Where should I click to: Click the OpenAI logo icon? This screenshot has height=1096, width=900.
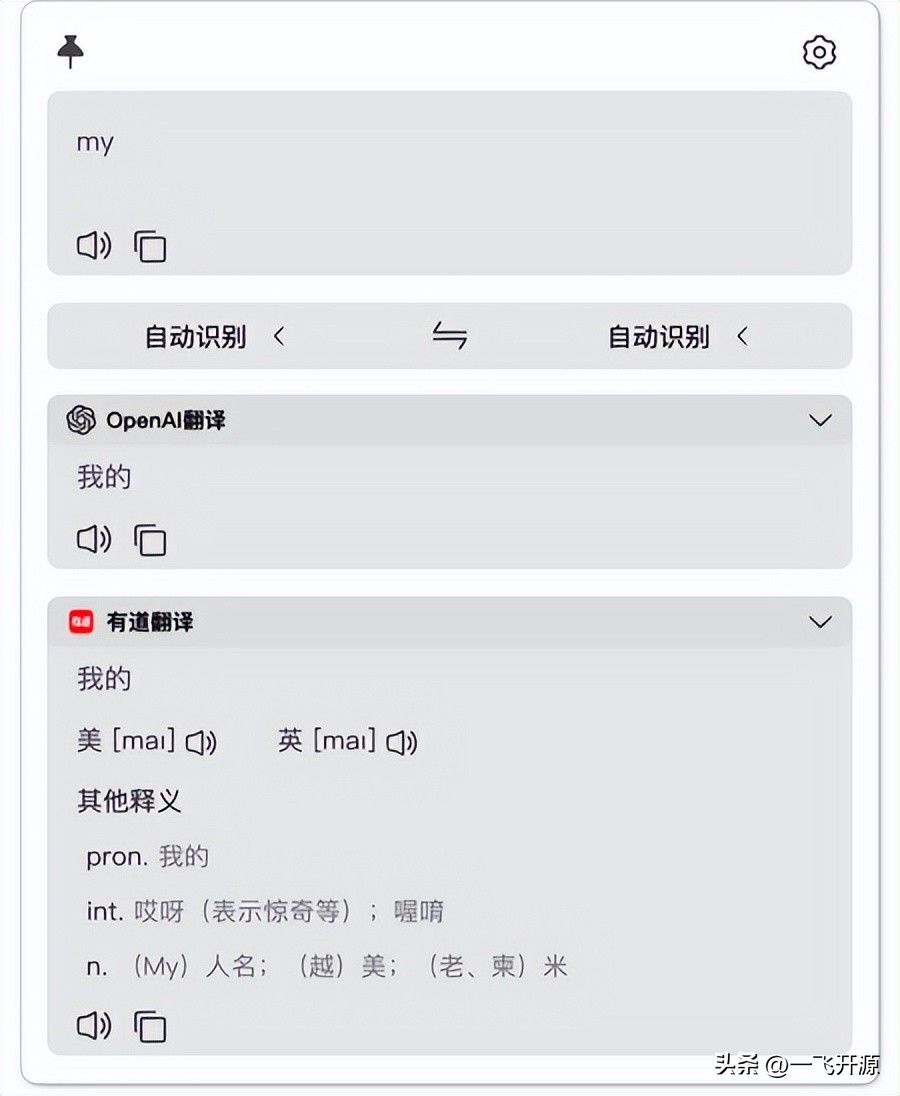81,420
